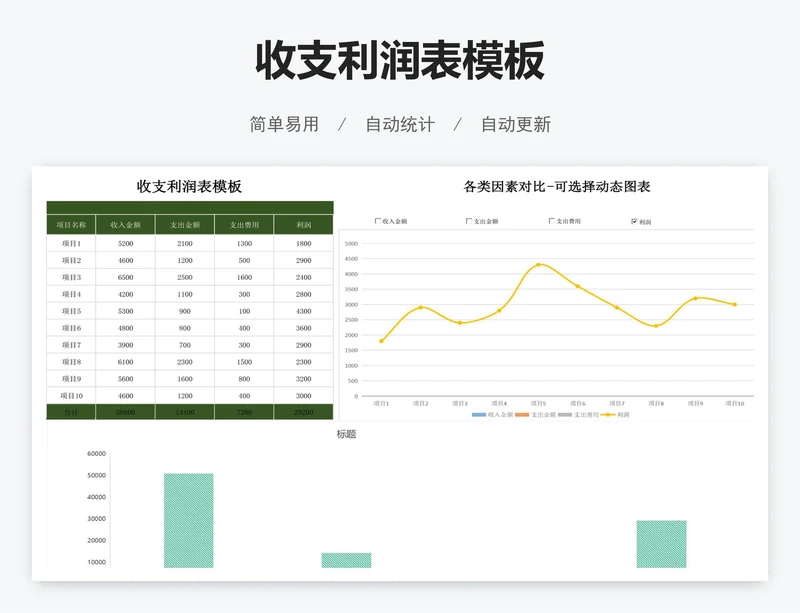Click the 60000 label on the bar chart axis
This screenshot has height=613, width=800.
(96, 453)
